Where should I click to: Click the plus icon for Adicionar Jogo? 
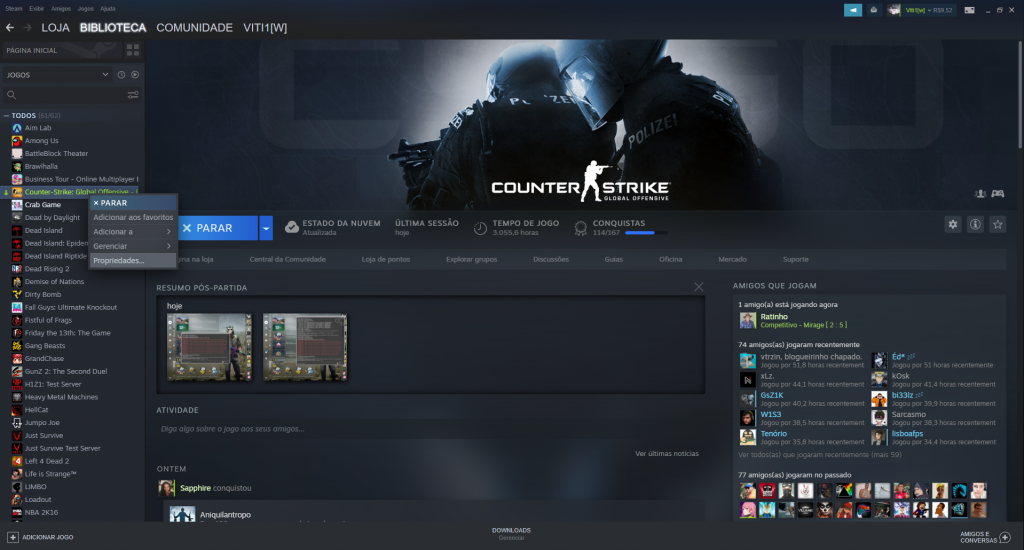[x=12, y=537]
